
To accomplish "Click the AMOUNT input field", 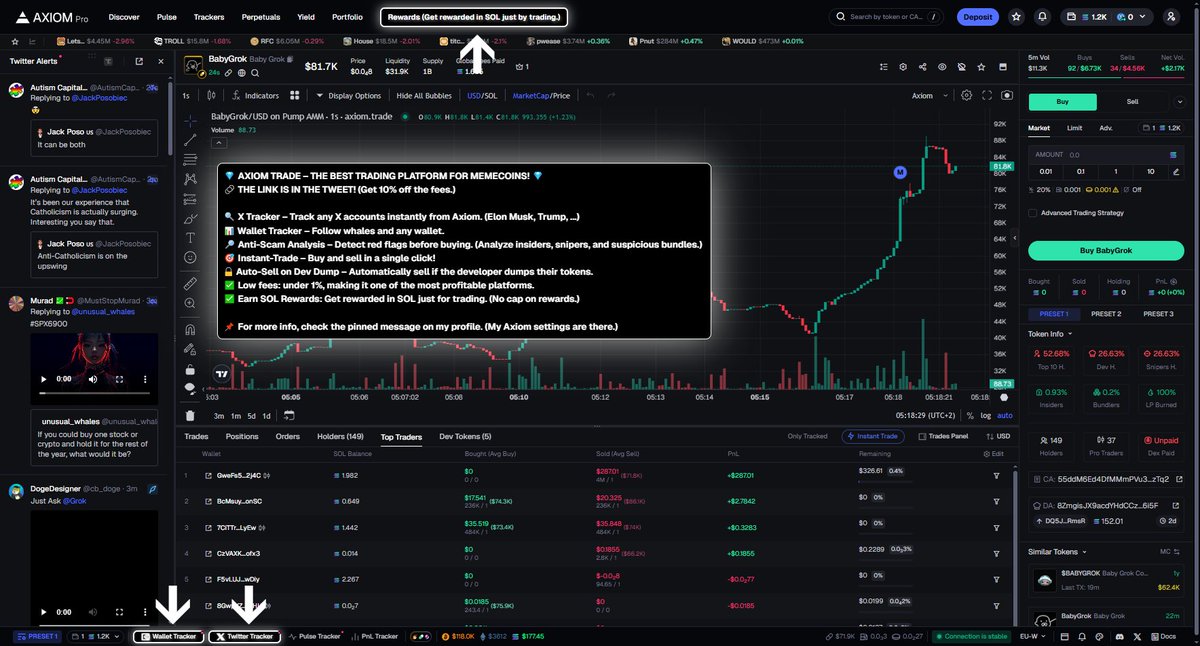I will click(x=1106, y=155).
